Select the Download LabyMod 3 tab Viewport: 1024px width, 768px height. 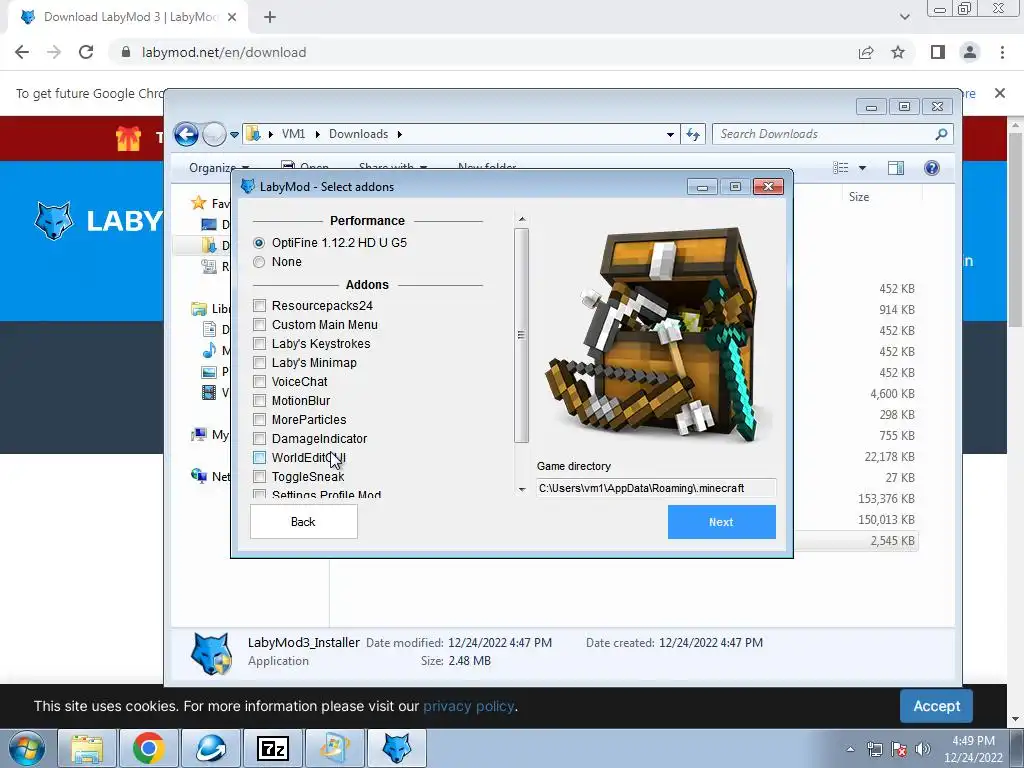click(127, 18)
